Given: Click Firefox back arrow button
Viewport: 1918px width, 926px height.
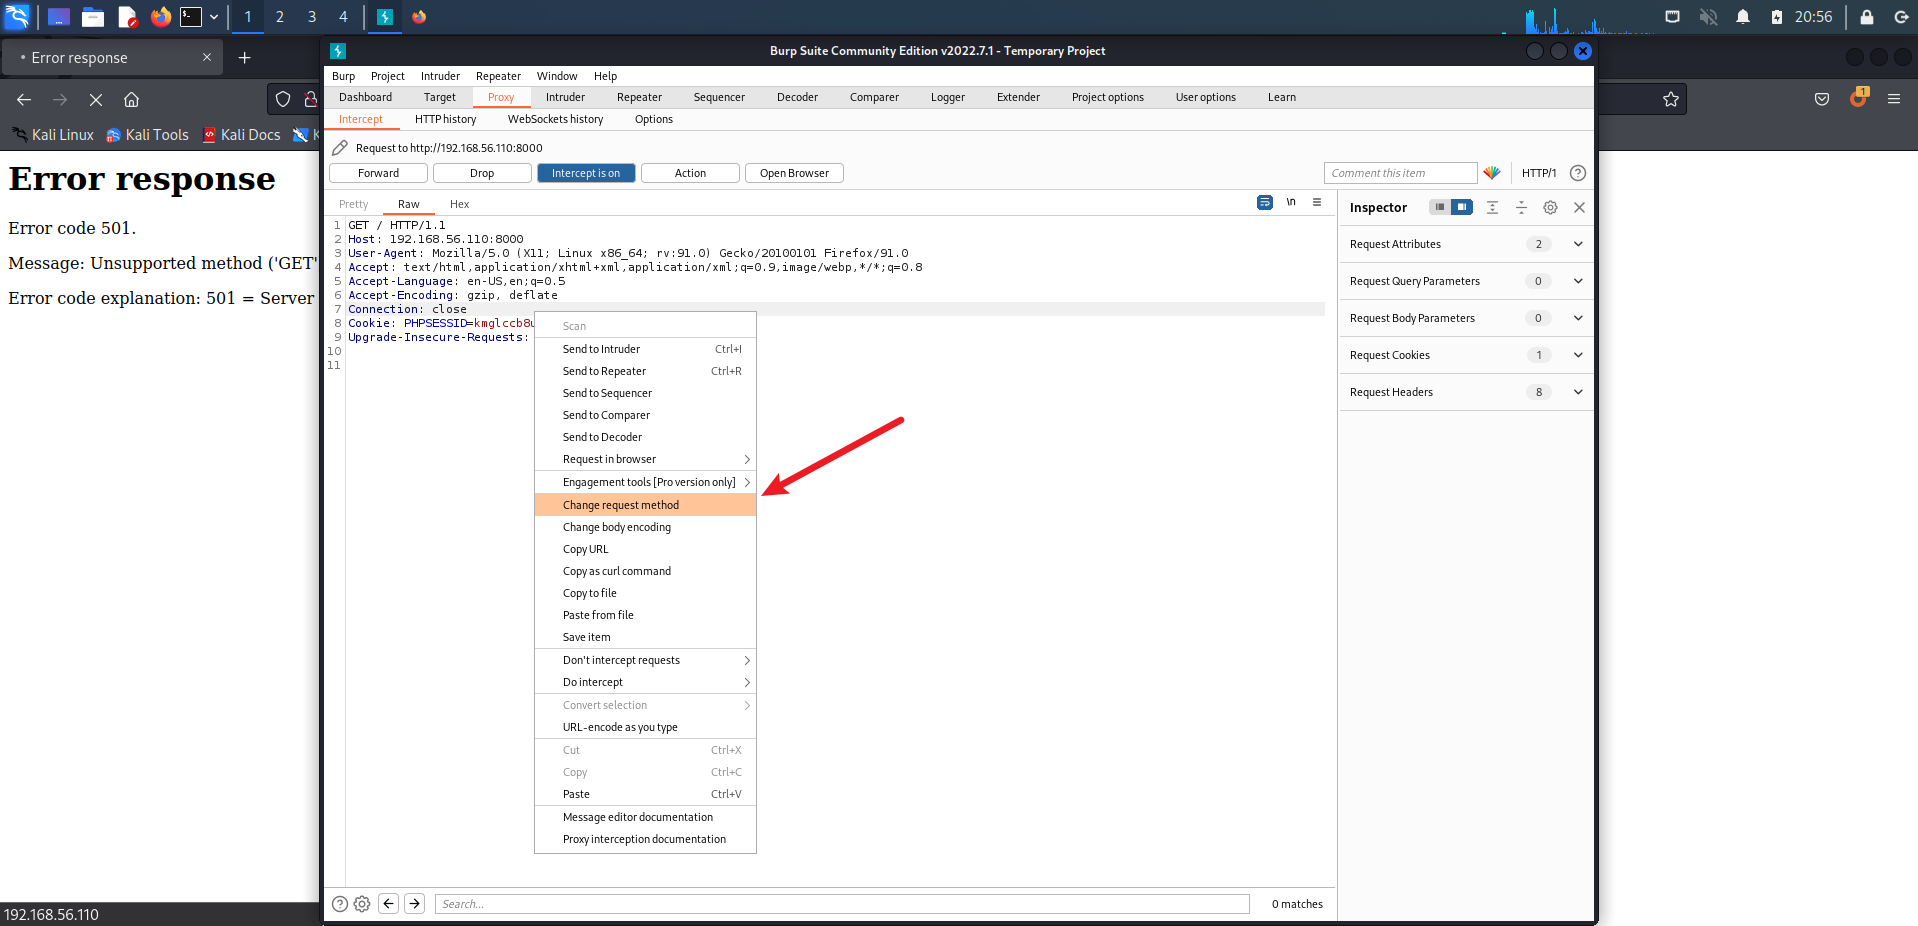Looking at the screenshot, I should (24, 99).
